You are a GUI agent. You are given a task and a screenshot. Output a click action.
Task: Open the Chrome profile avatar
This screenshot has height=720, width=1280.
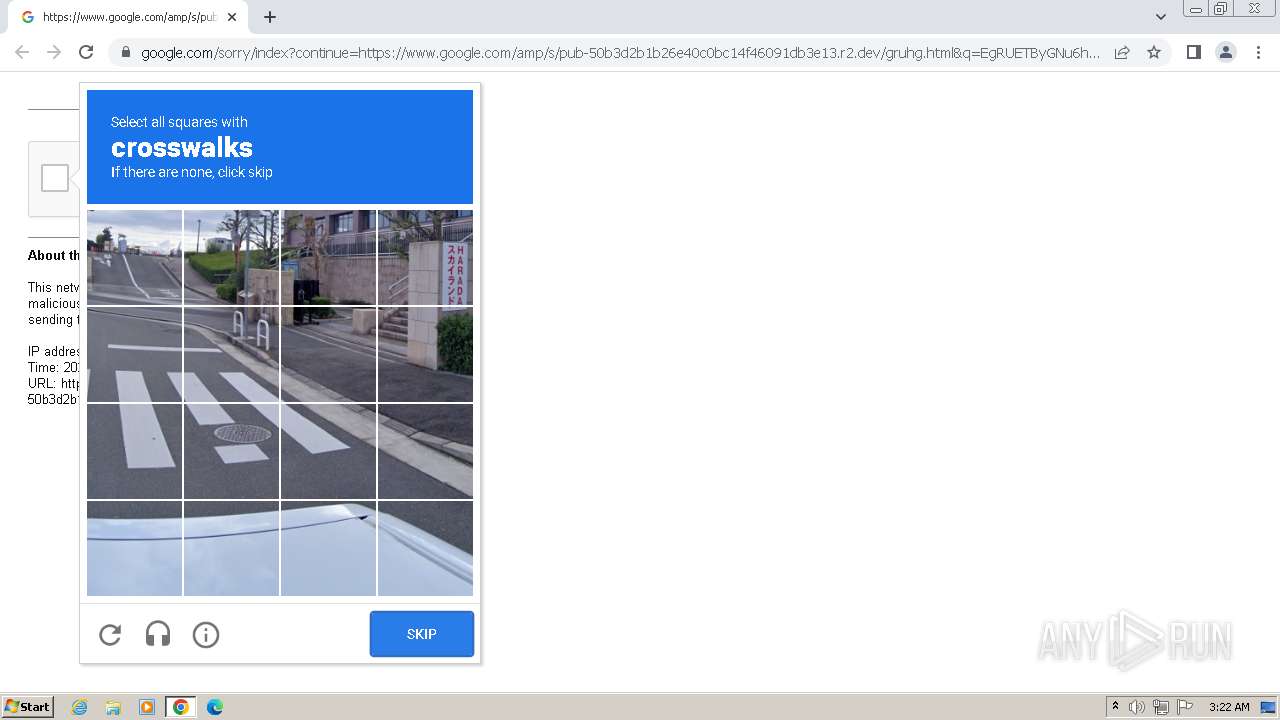click(1226, 52)
